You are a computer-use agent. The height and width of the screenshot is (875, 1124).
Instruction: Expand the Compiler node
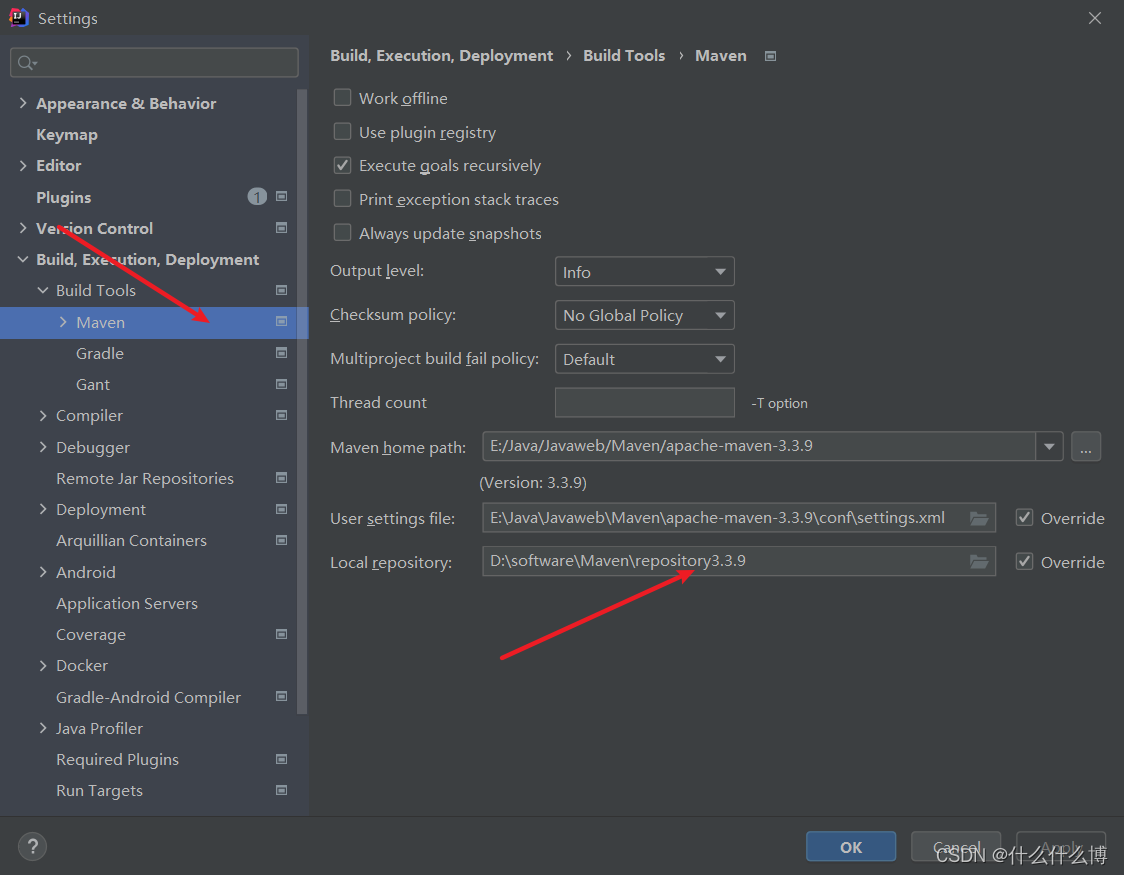(x=43, y=415)
